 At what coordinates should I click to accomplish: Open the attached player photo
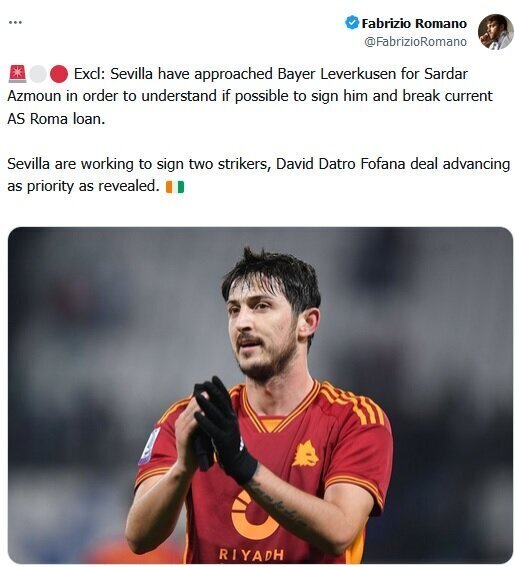[260, 395]
